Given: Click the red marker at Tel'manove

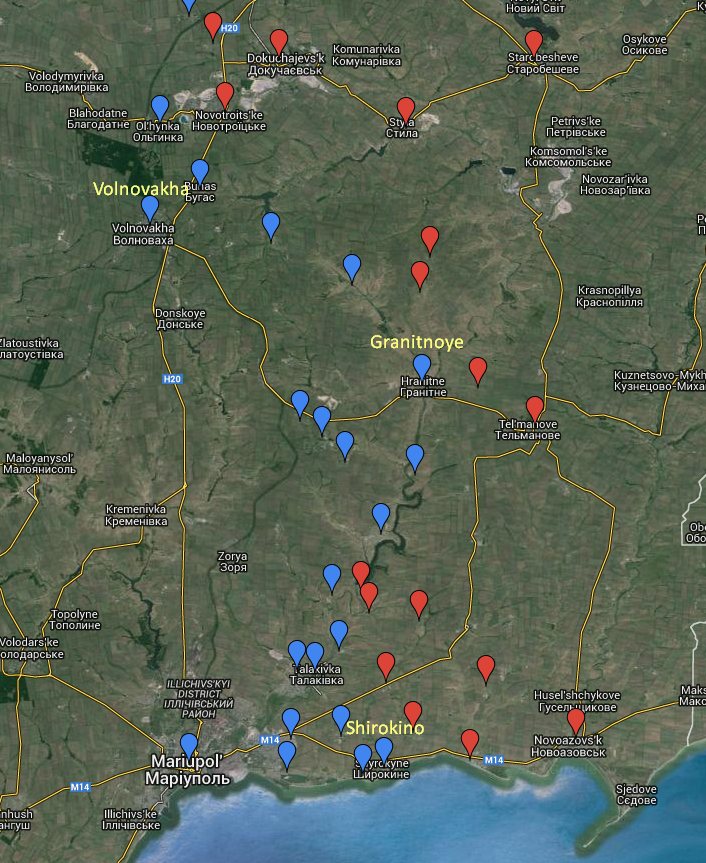Looking at the screenshot, I should (x=535, y=408).
